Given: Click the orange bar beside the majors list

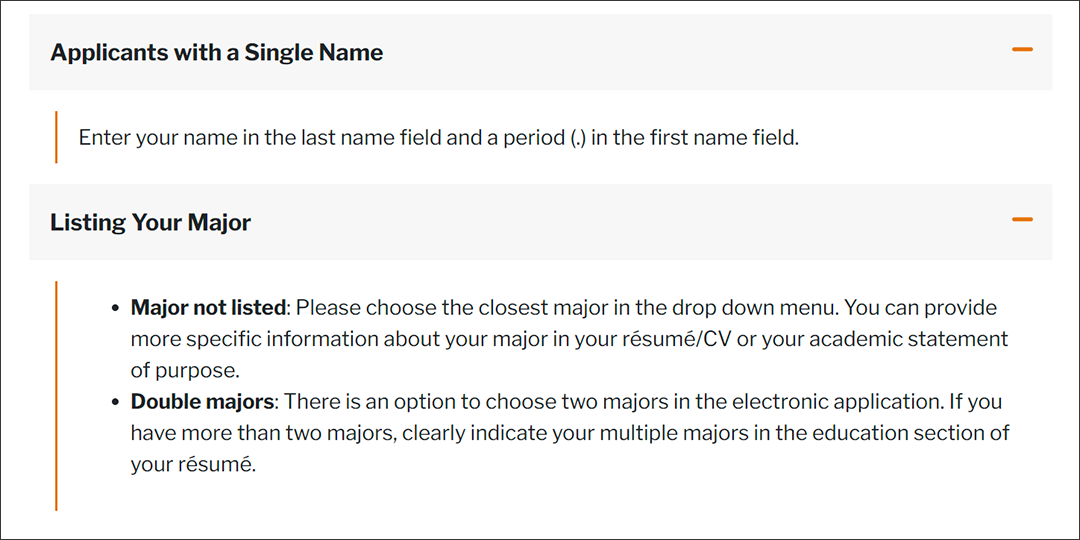Looking at the screenshot, I should tap(56, 395).
